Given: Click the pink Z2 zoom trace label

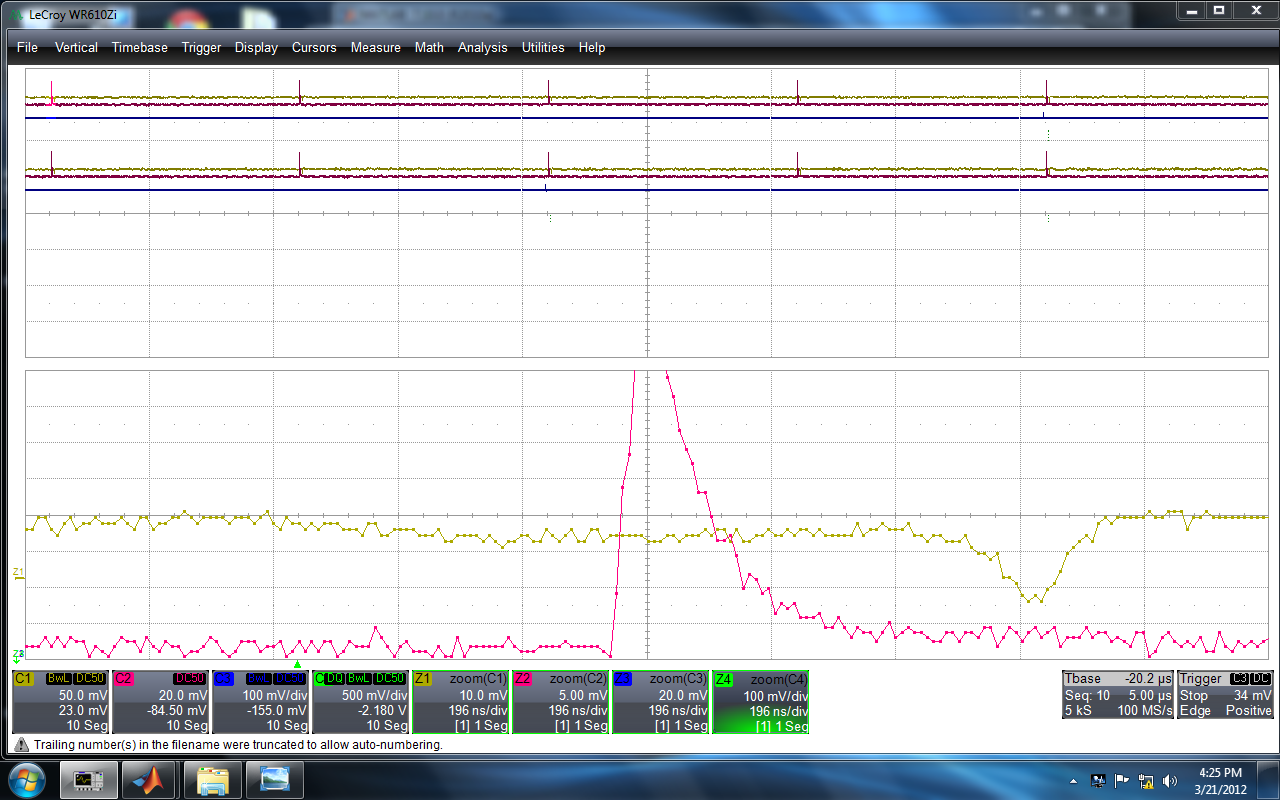Looking at the screenshot, I should pyautogui.click(x=523, y=678).
